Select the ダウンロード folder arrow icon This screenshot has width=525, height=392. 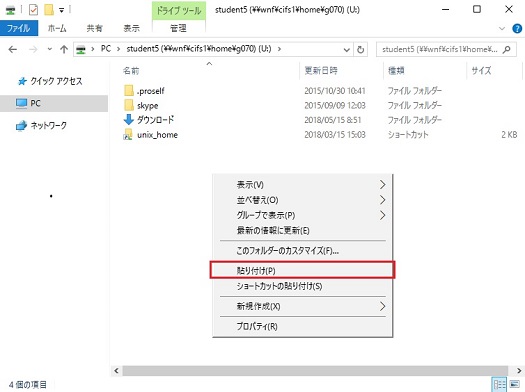[129, 120]
